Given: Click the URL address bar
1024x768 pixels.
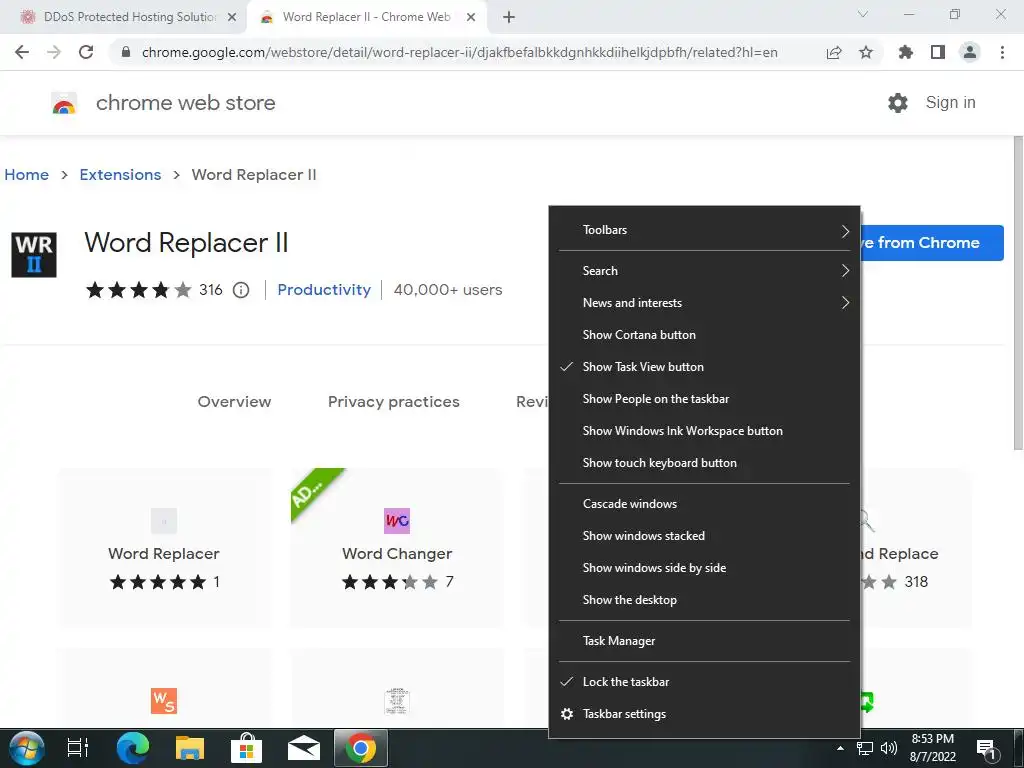Looking at the screenshot, I should coord(459,52).
